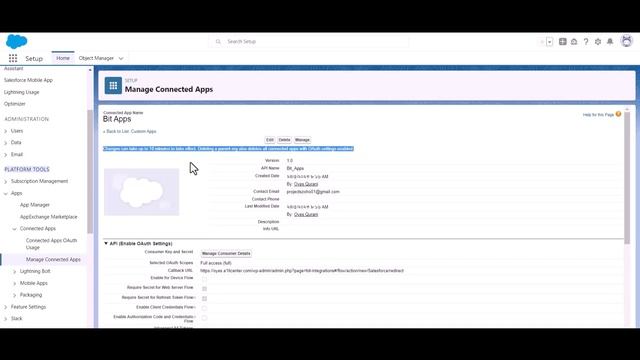This screenshot has height=360, width=640.
Task: Collapse API (Enable OAuth Settings) section
Action: tap(106, 243)
